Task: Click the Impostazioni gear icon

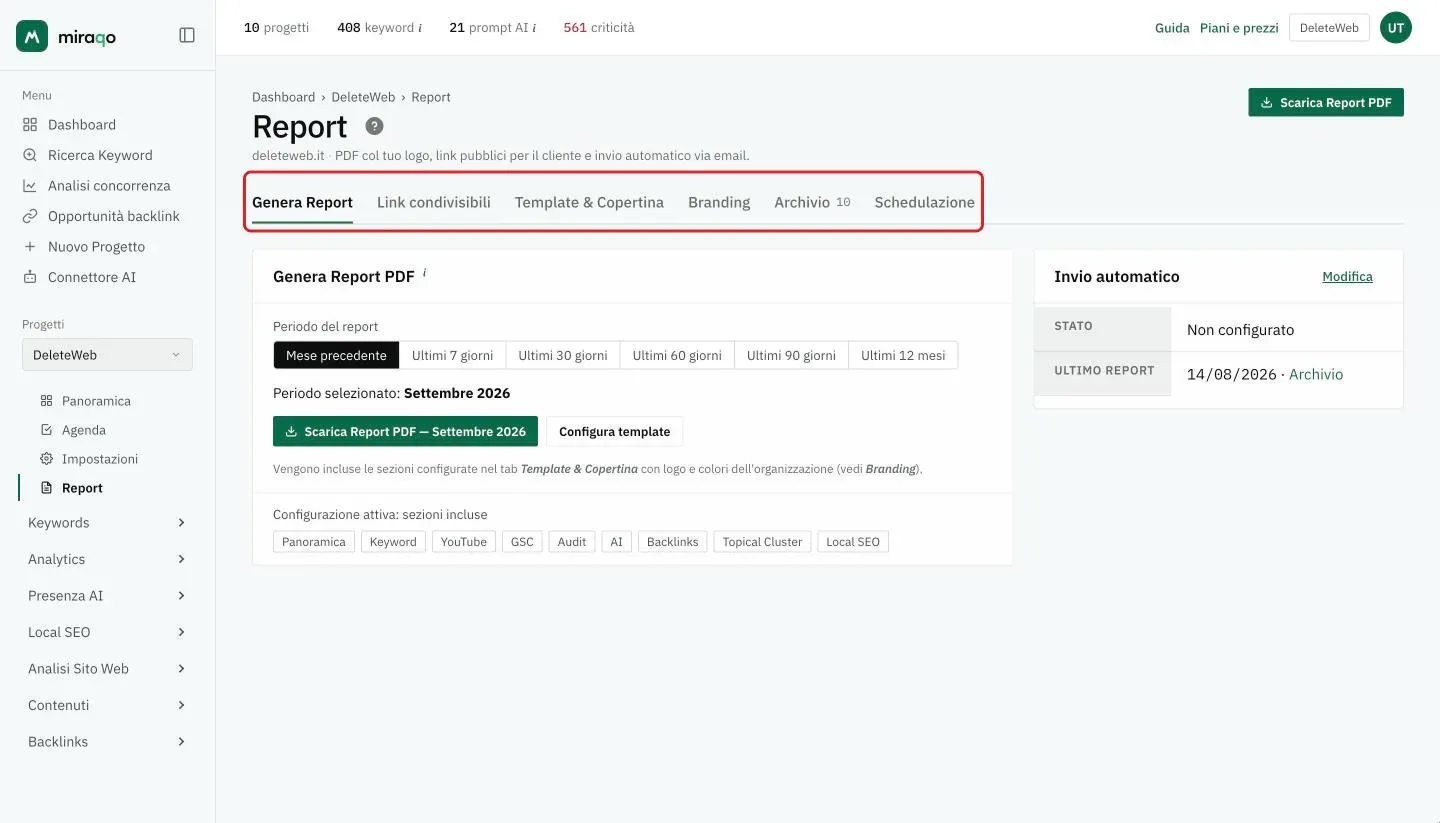Action: [46, 459]
